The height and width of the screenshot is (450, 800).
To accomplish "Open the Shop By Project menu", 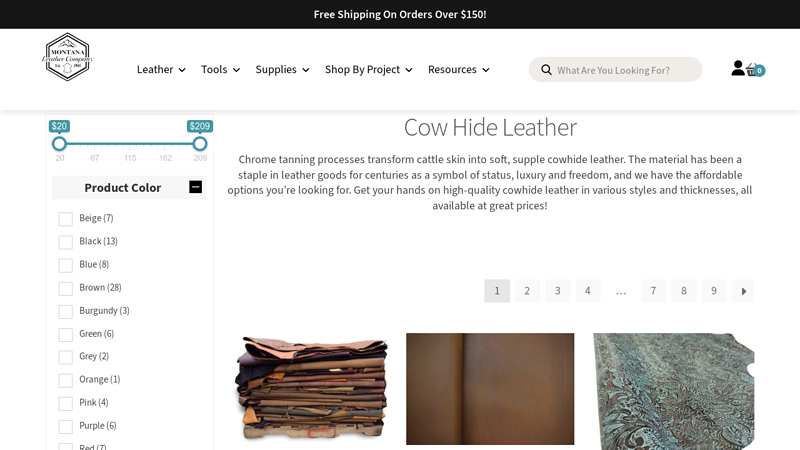I will pyautogui.click(x=368, y=69).
